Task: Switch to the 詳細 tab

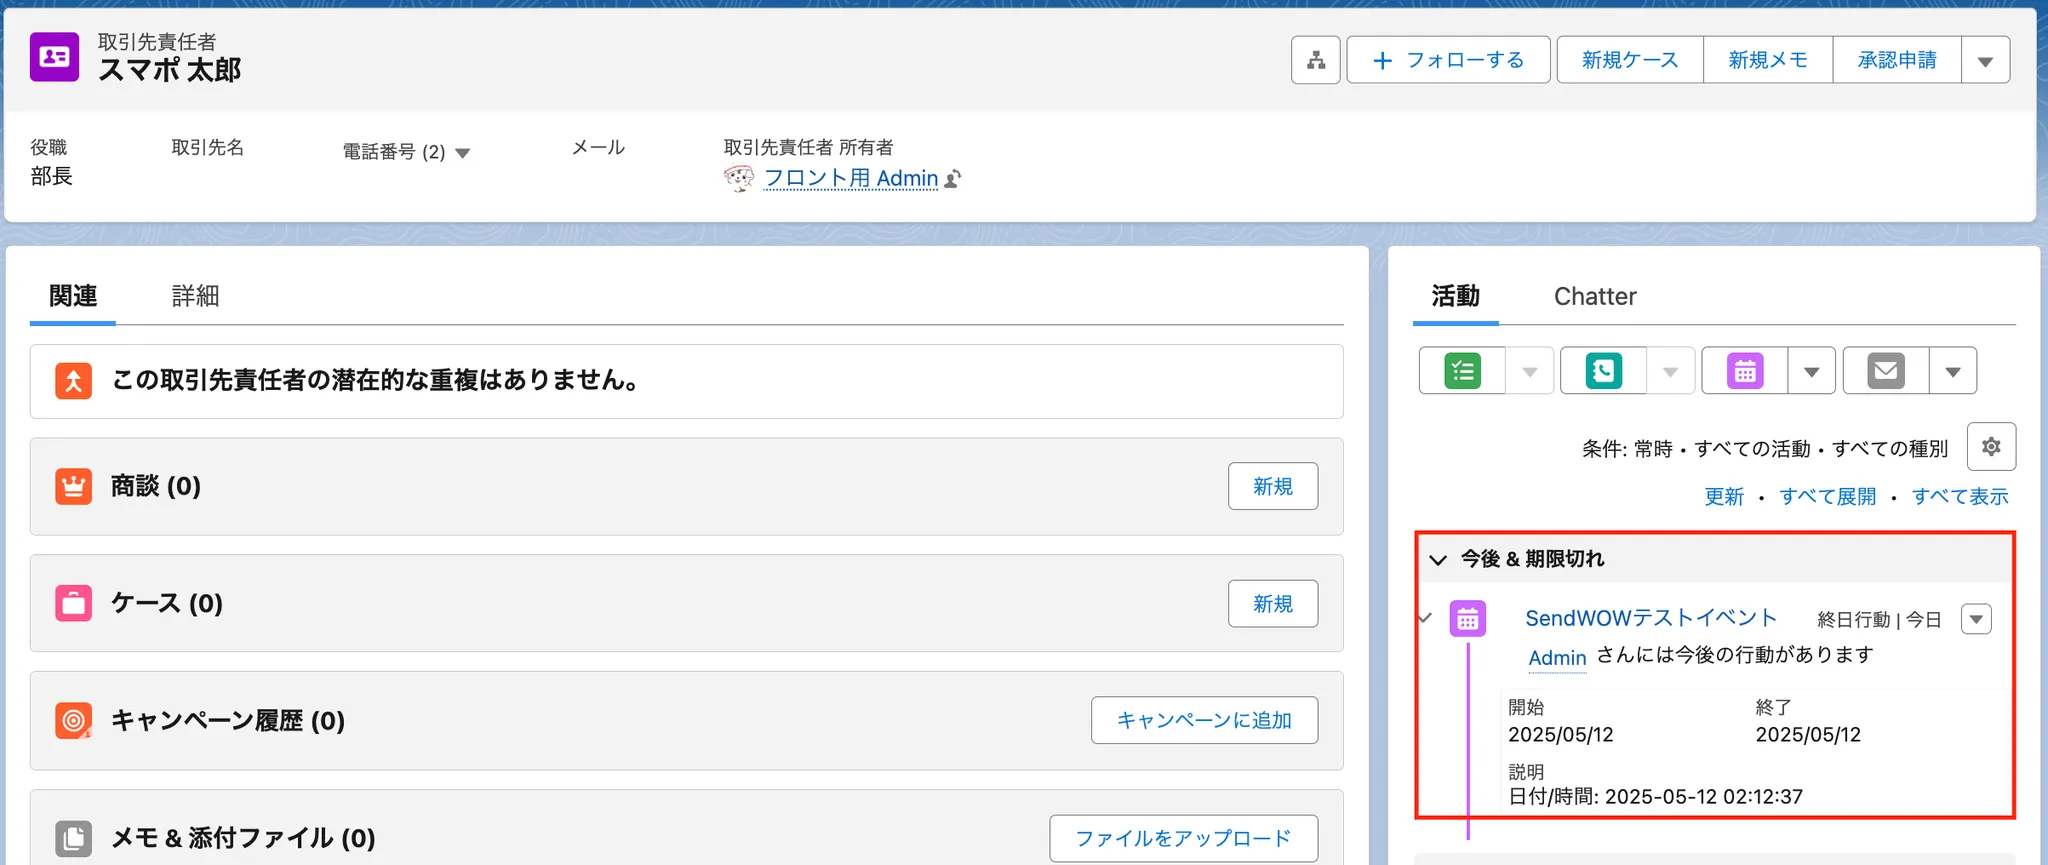Action: (195, 296)
